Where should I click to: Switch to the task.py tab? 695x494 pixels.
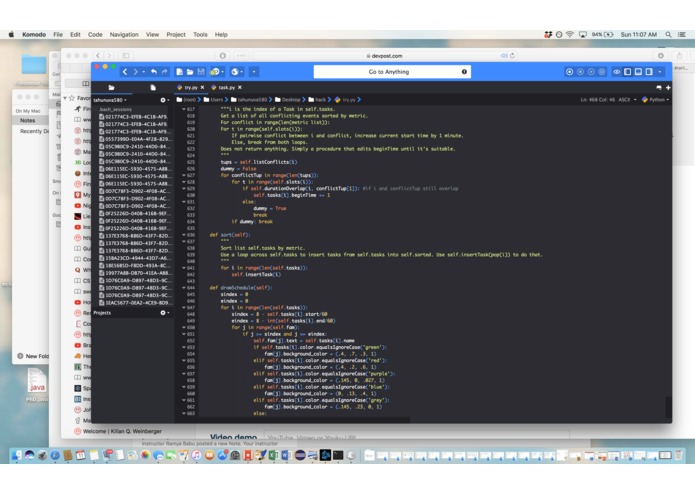click(226, 88)
